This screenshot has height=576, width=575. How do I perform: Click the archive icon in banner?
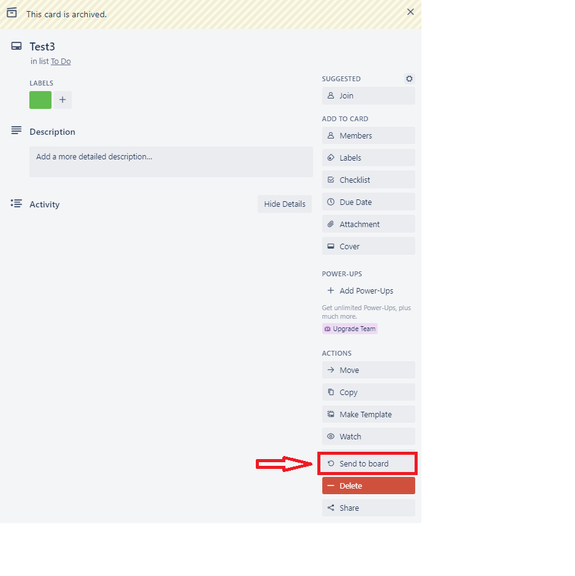pyautogui.click(x=12, y=12)
